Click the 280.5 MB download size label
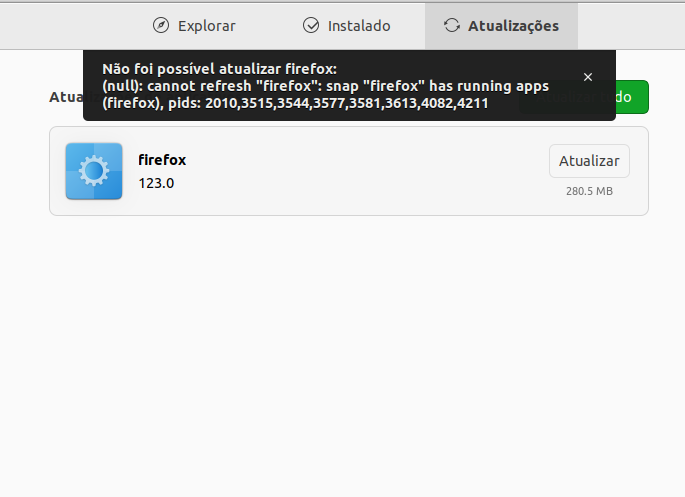This screenshot has height=497, width=685. (589, 191)
